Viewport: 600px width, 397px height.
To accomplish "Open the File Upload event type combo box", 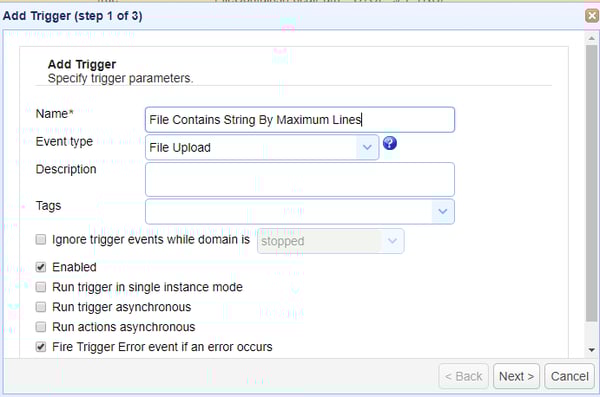I will pos(262,147).
